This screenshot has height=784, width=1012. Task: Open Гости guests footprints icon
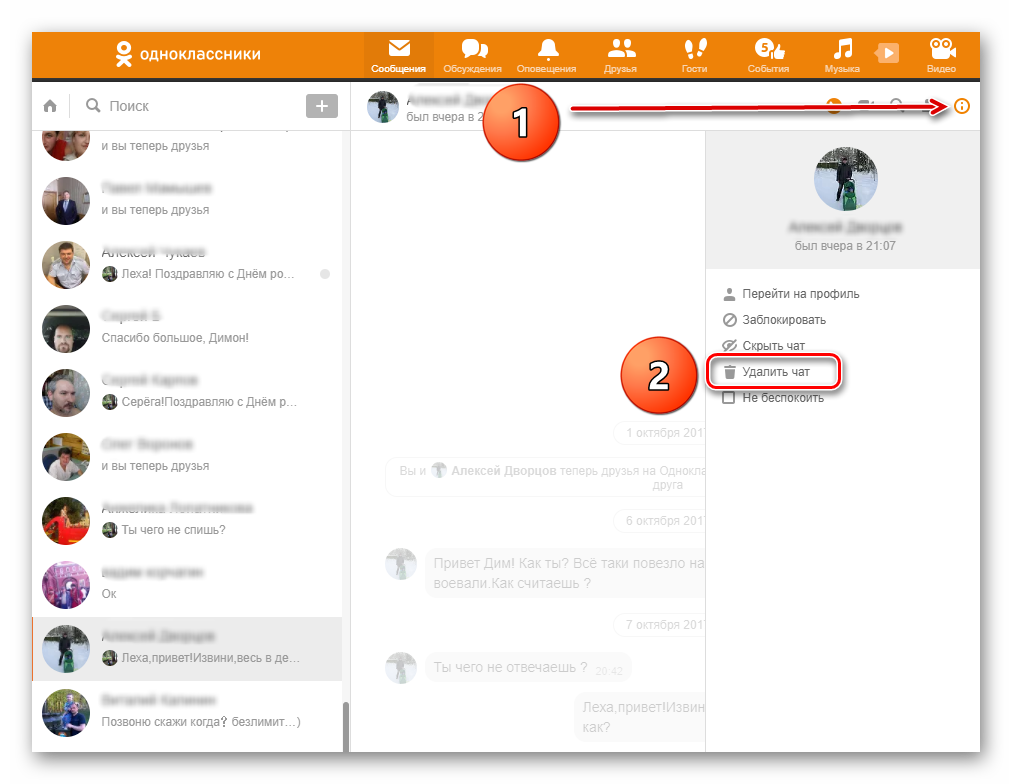pyautogui.click(x=694, y=56)
